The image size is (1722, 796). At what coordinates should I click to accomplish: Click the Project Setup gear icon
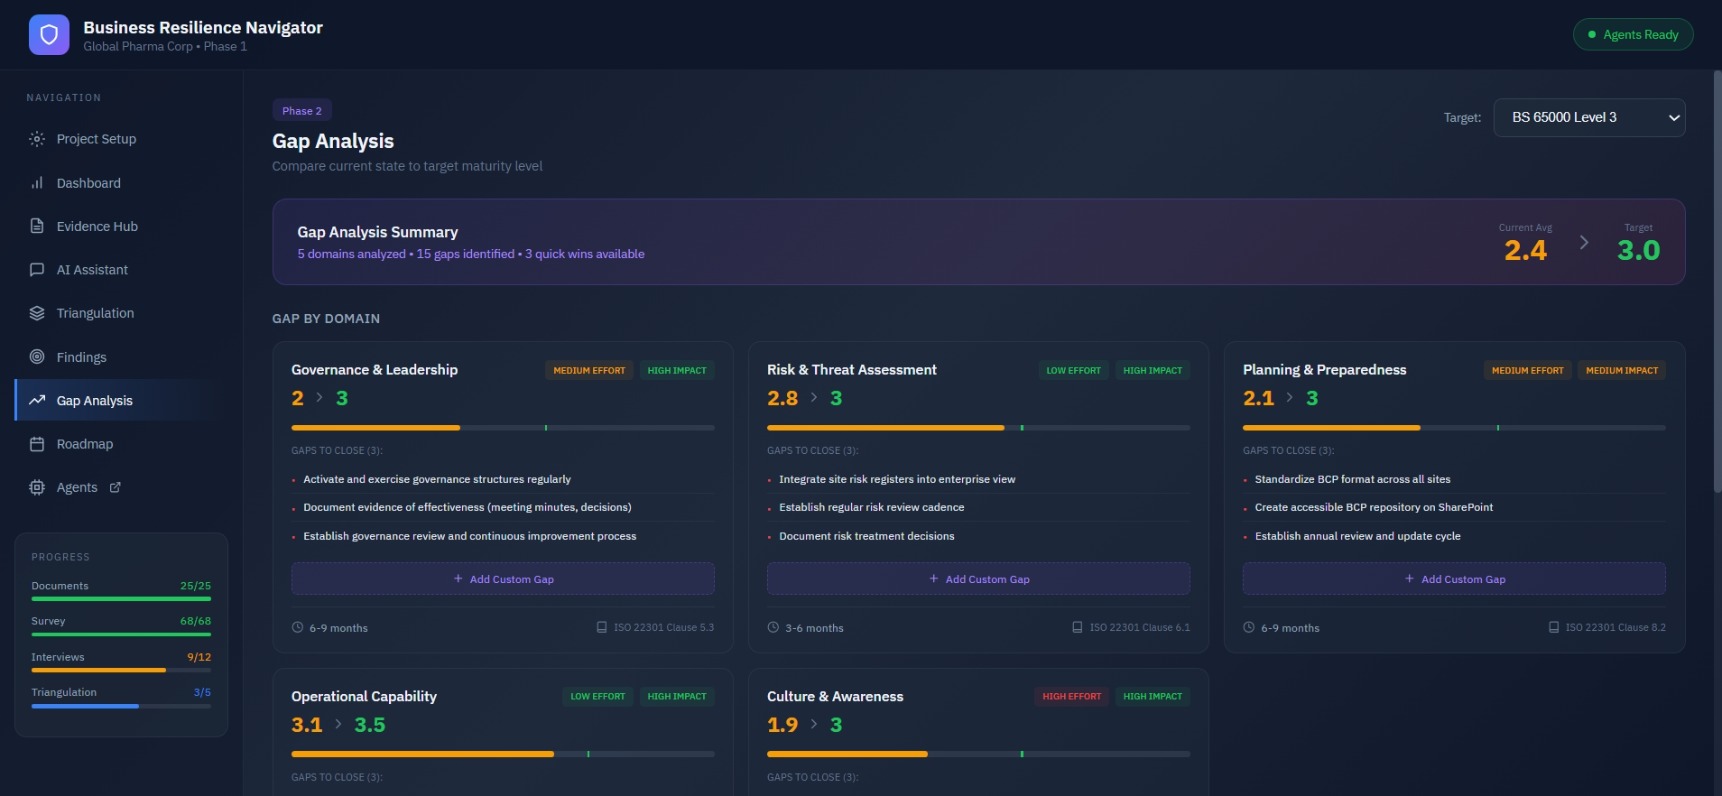[37, 139]
